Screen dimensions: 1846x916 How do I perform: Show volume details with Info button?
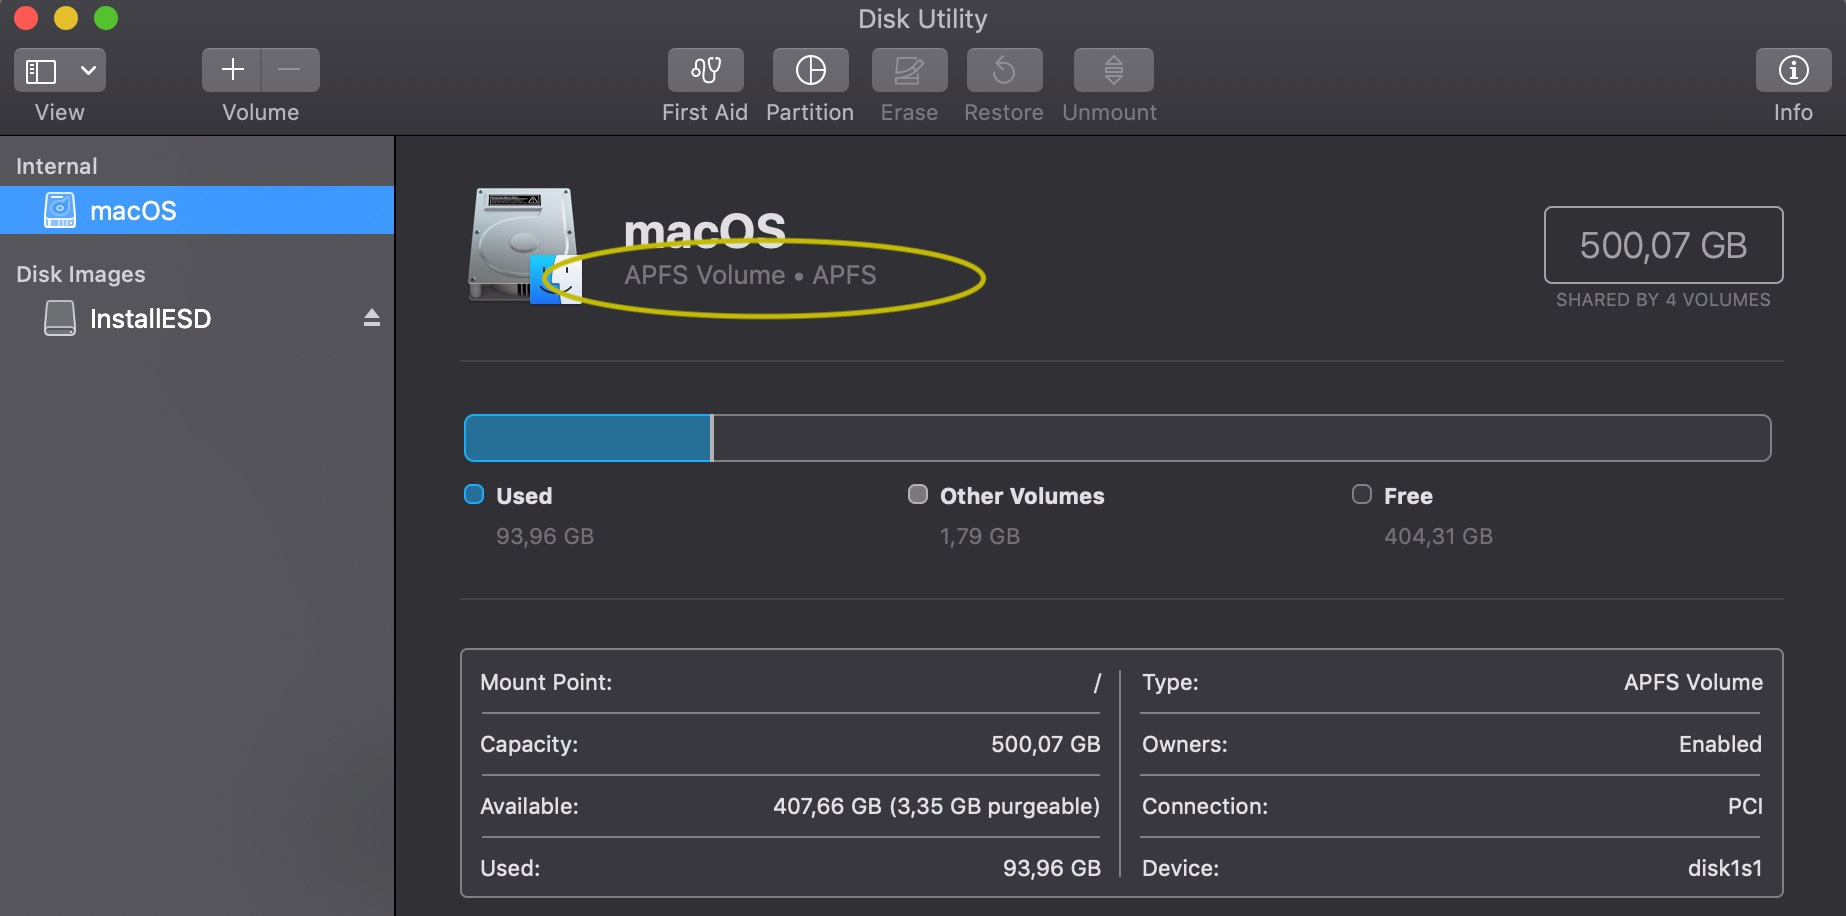coord(1793,69)
